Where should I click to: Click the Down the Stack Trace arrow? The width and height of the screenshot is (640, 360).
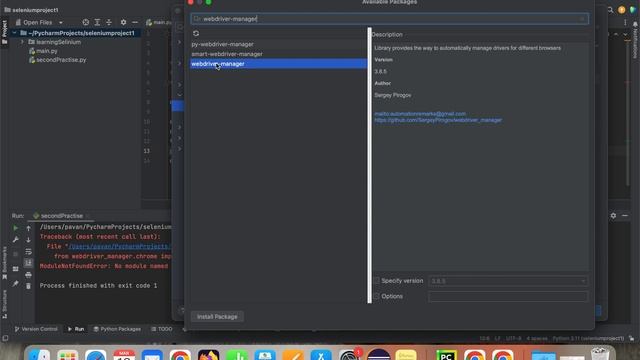coord(28,240)
